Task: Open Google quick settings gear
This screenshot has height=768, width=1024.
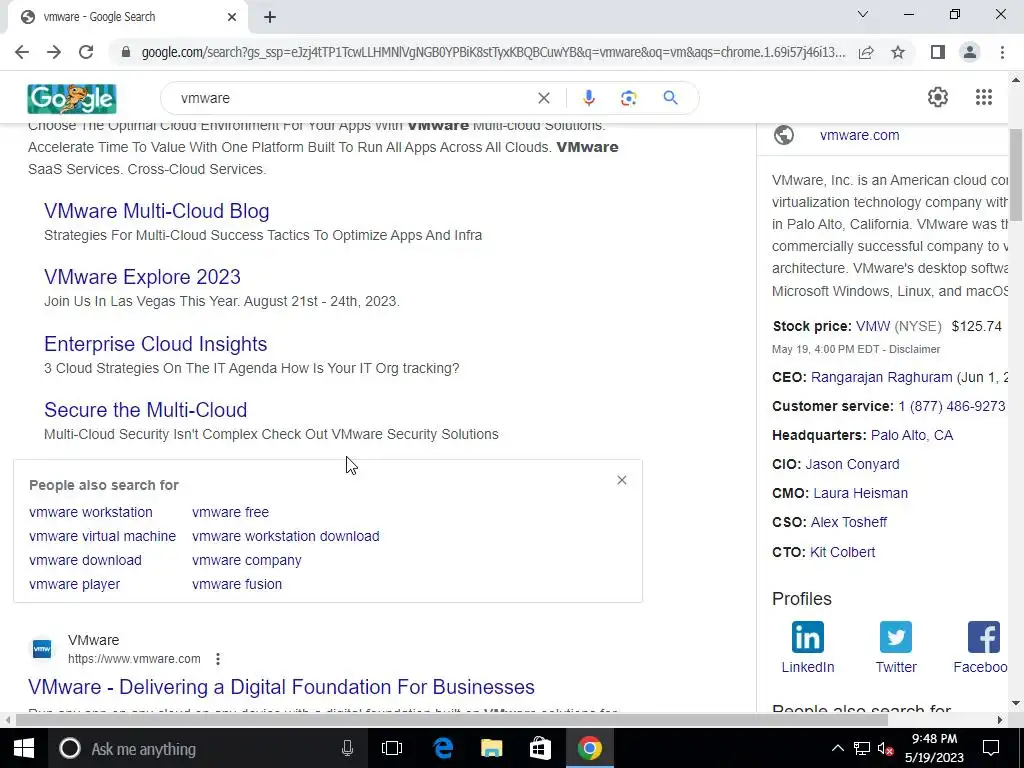Action: tap(938, 97)
